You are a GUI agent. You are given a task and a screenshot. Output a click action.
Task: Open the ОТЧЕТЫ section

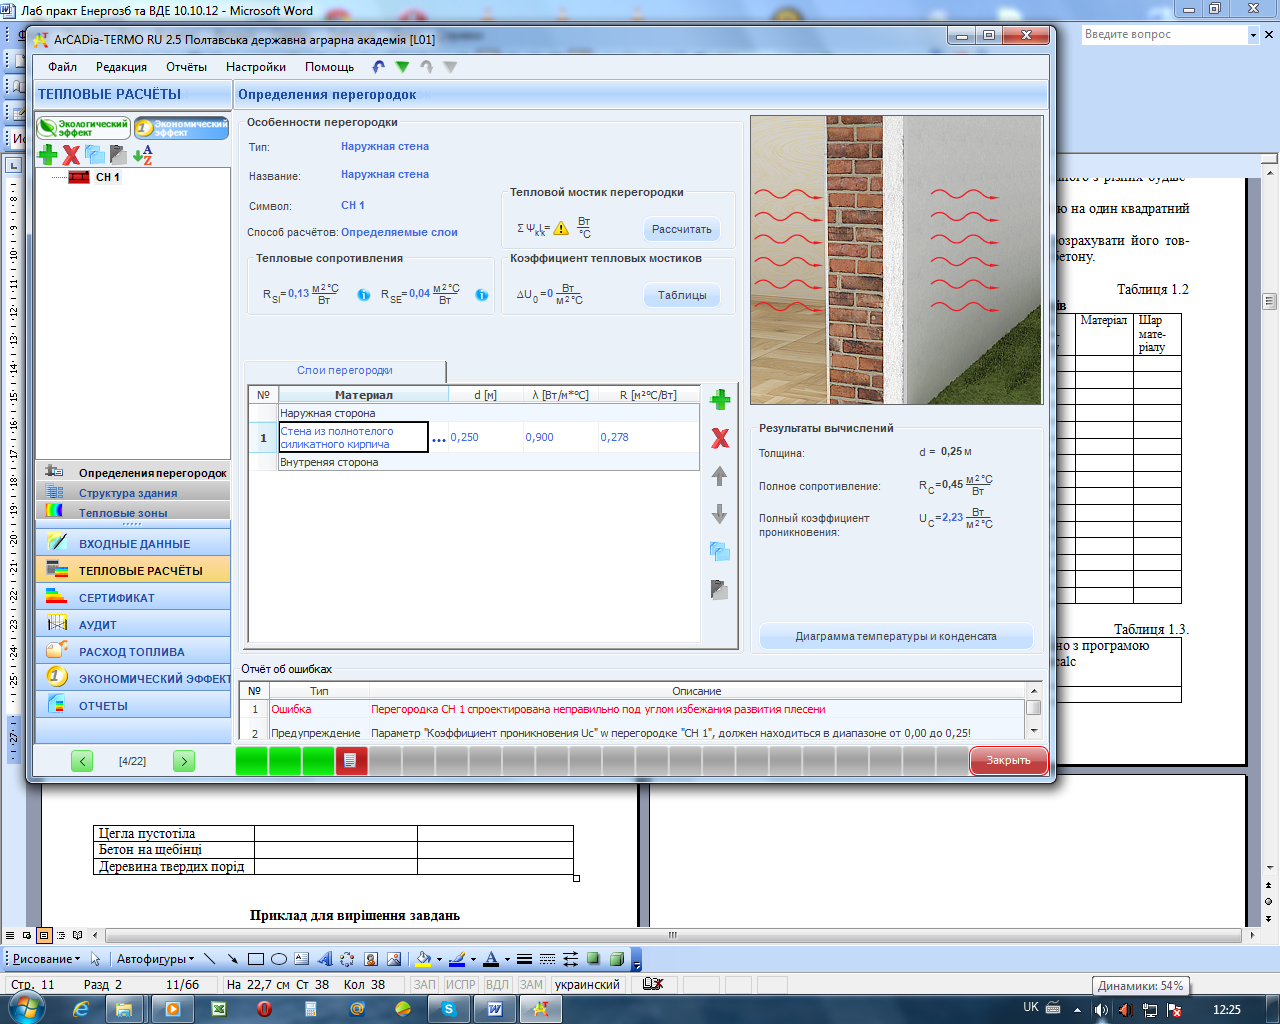coord(133,705)
